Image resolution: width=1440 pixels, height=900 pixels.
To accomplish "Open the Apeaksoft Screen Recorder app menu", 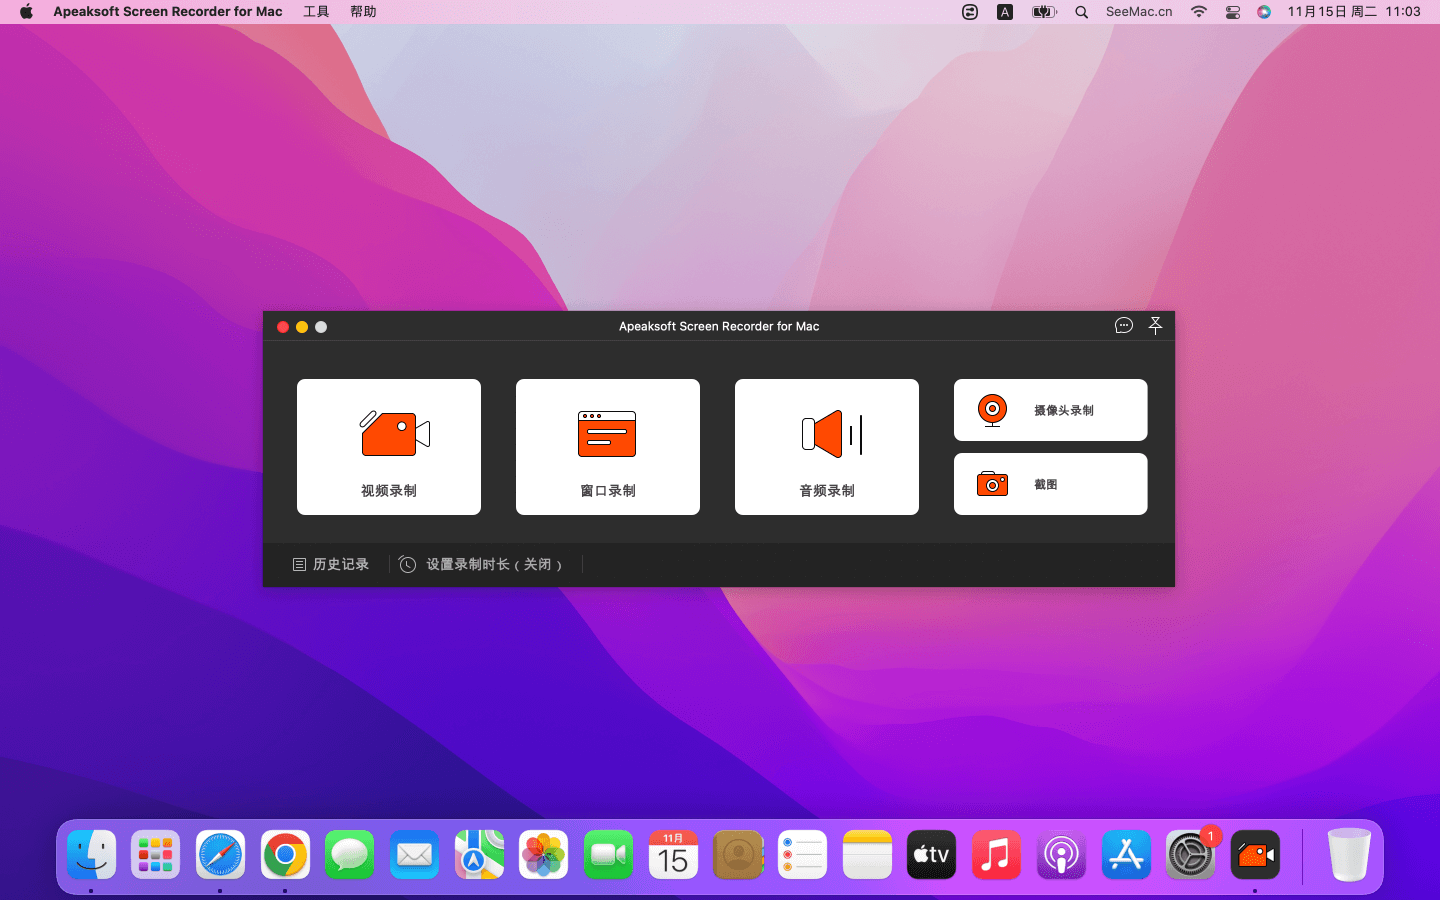I will [x=168, y=12].
